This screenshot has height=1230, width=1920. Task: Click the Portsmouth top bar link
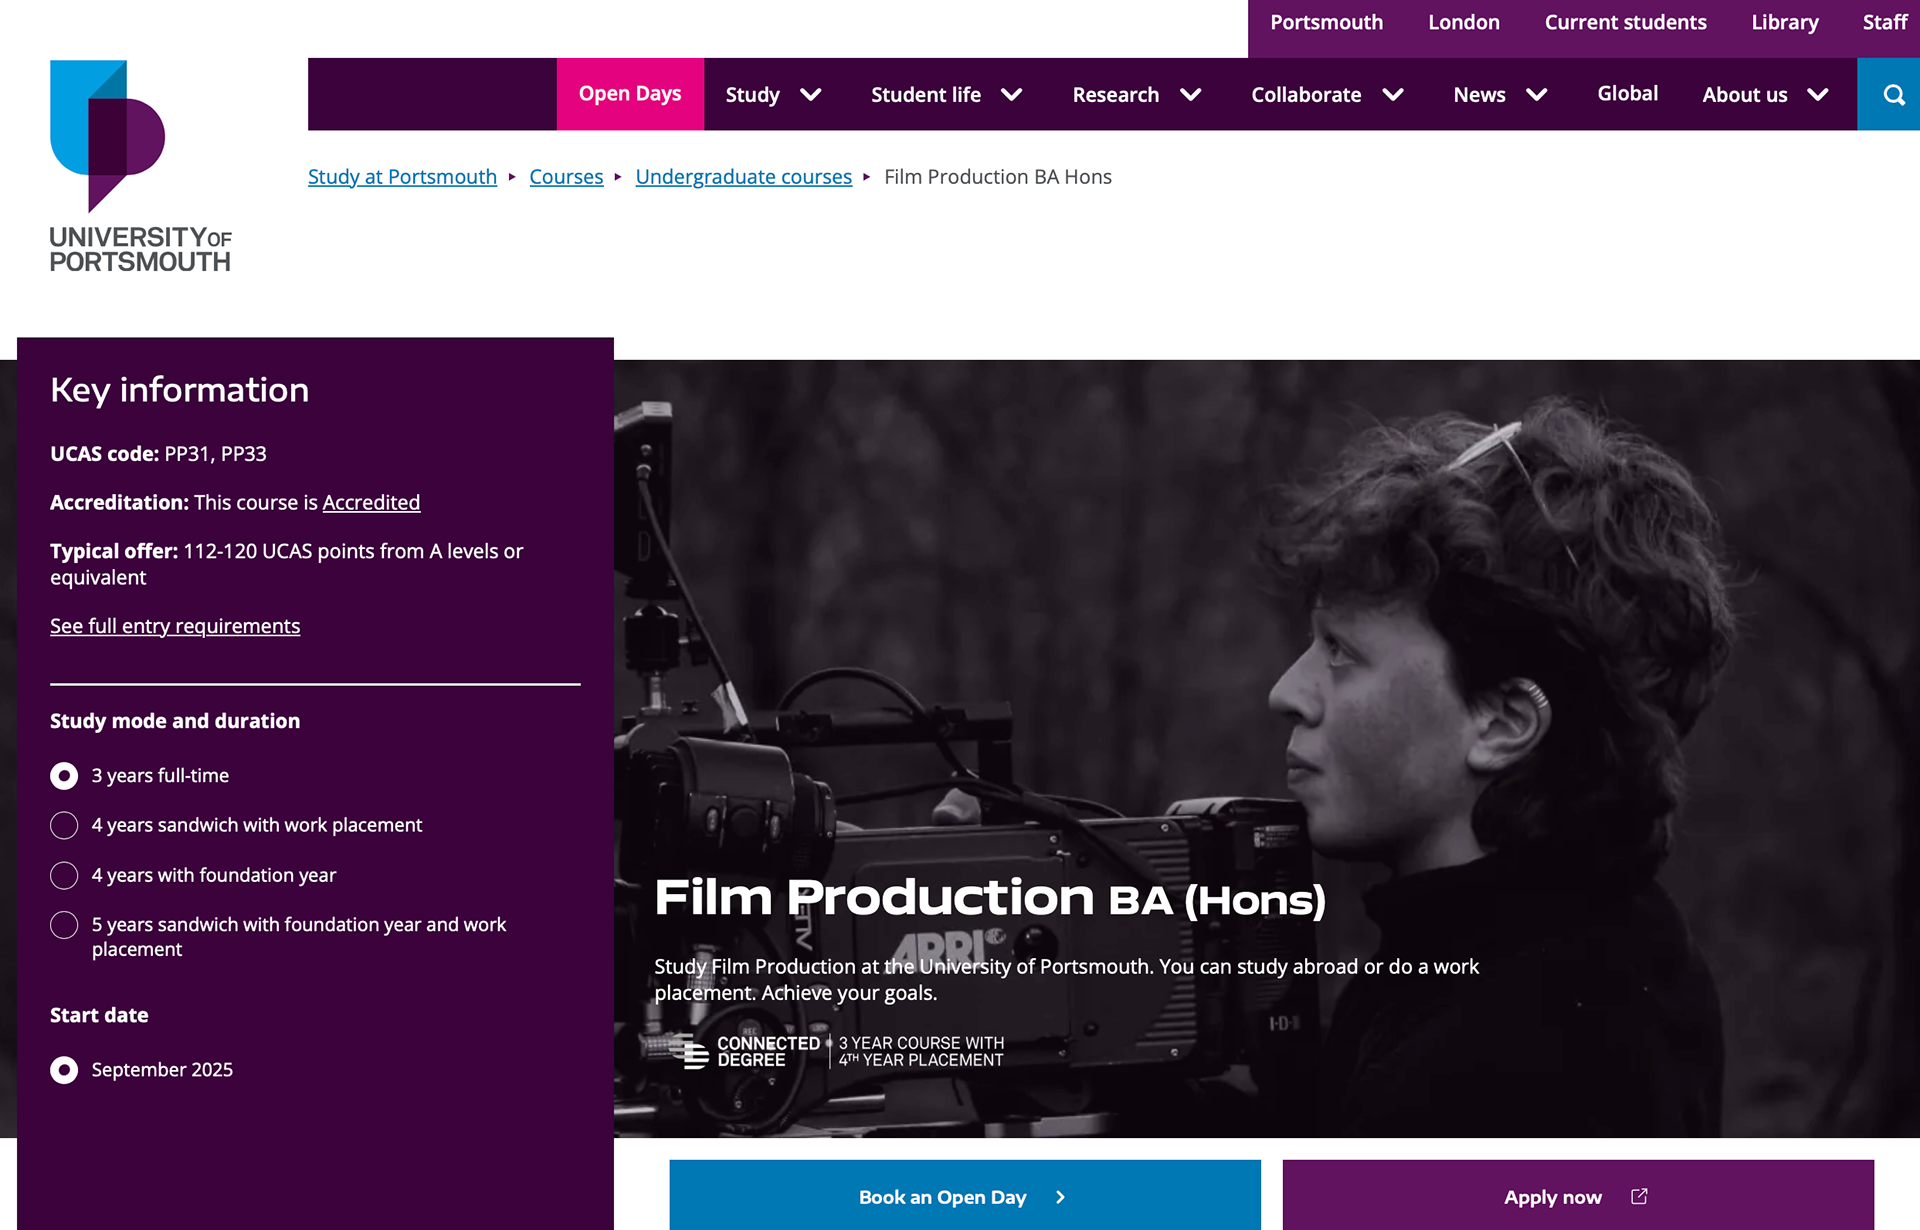1326,22
